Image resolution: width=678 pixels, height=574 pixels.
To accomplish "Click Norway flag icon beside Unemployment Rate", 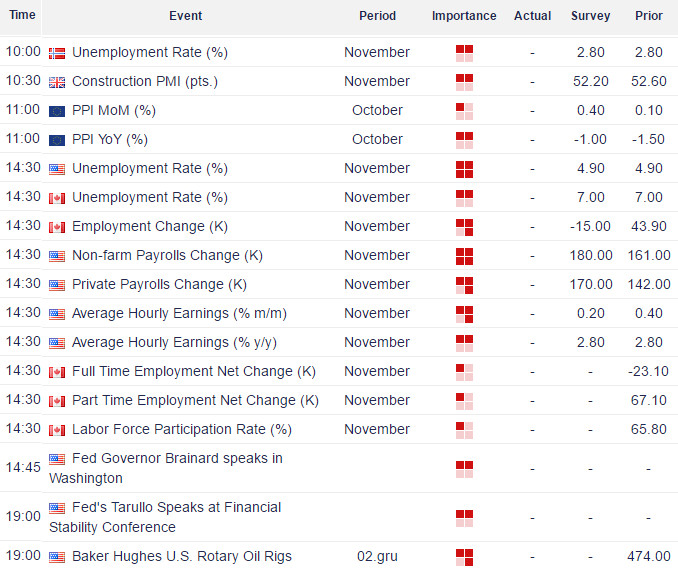I will pyautogui.click(x=57, y=52).
